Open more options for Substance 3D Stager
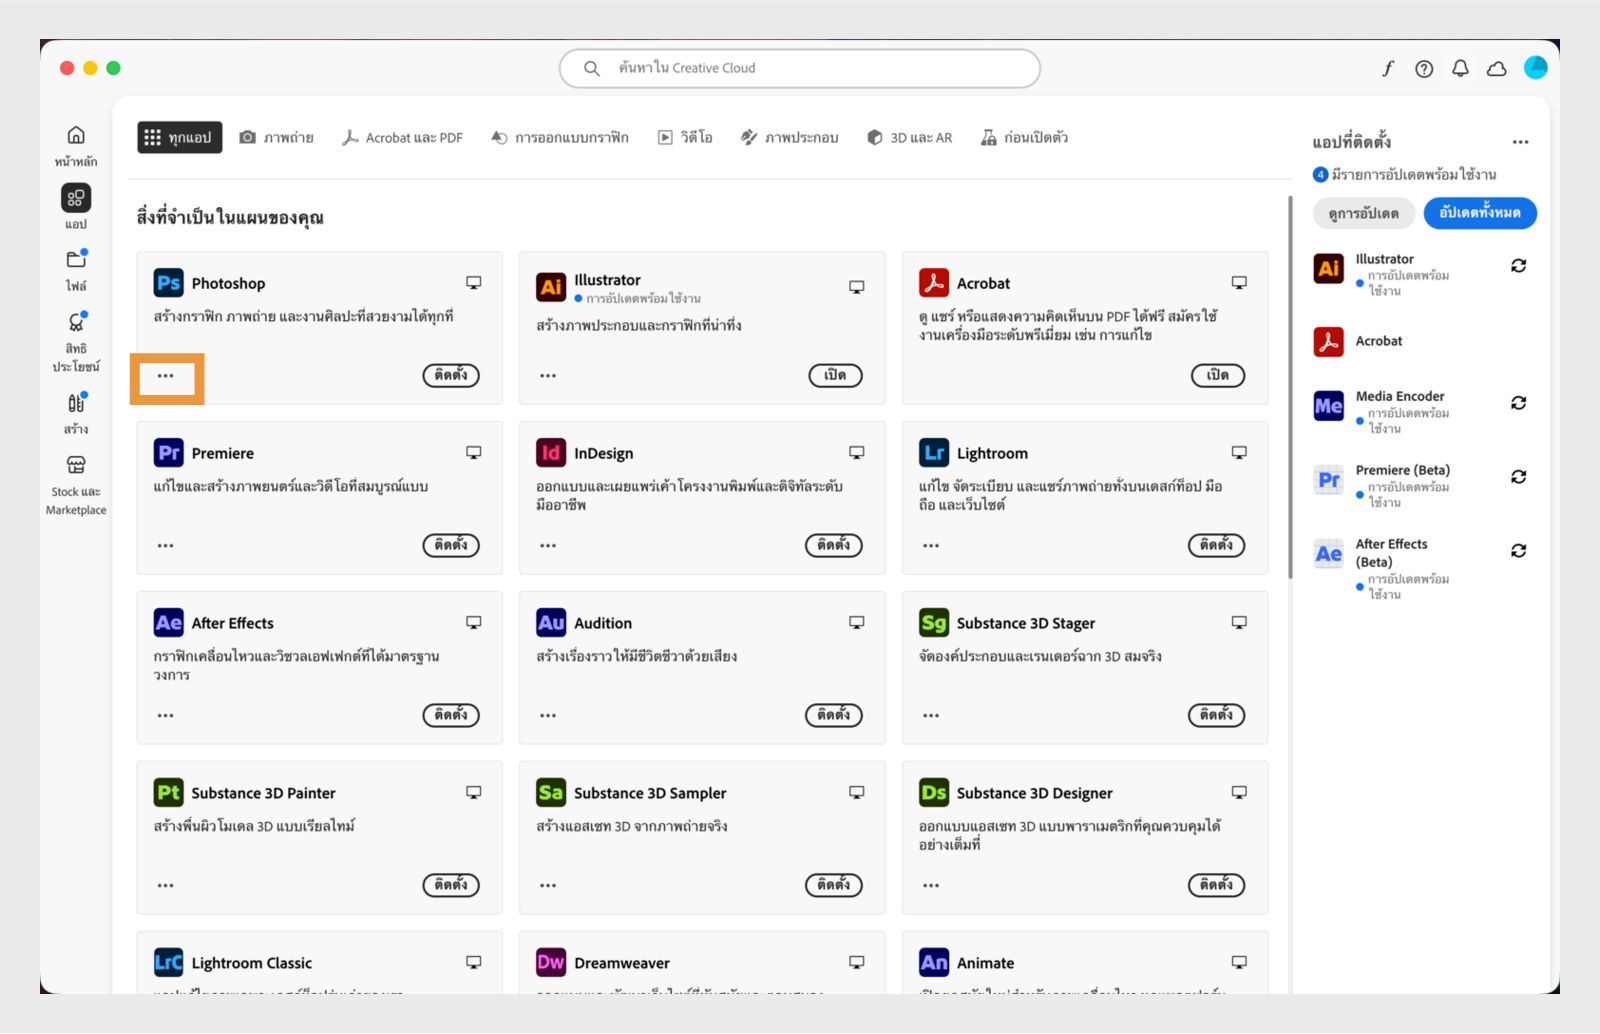Image resolution: width=1600 pixels, height=1034 pixels. [x=931, y=716]
